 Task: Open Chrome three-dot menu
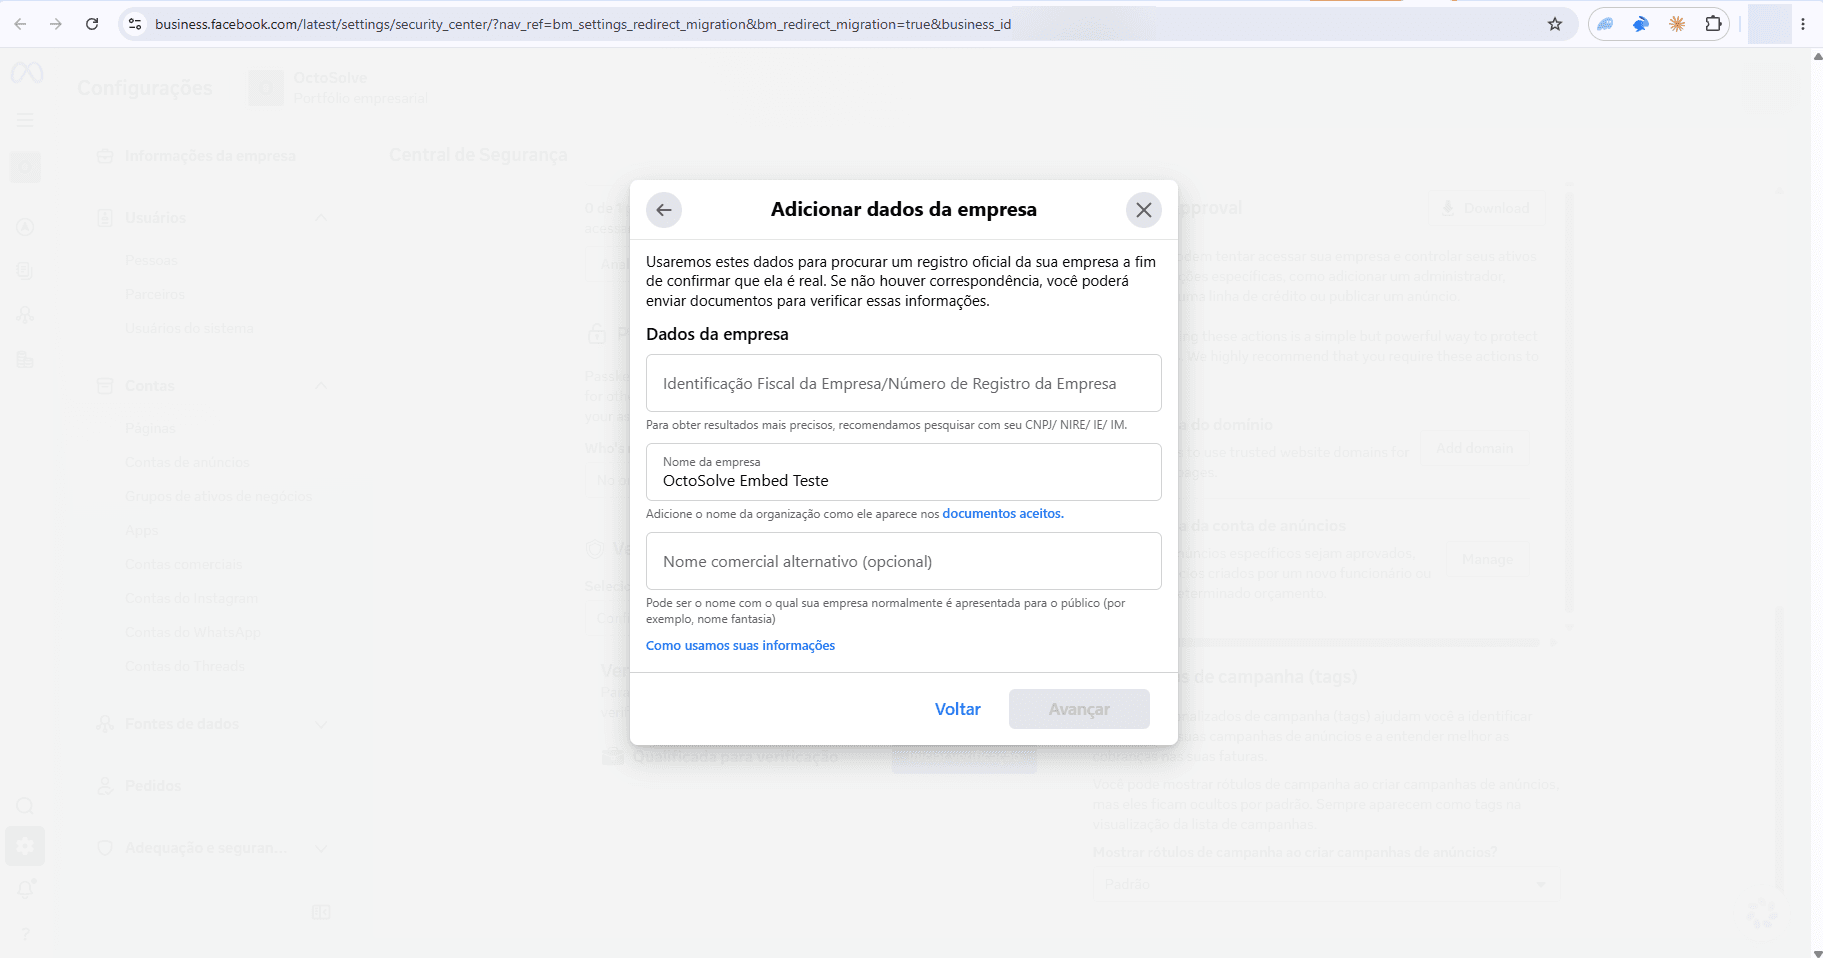(x=1803, y=24)
